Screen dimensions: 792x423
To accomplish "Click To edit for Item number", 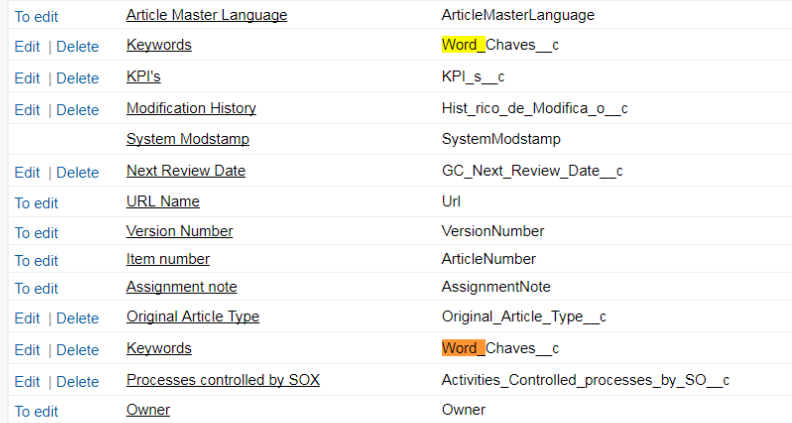I will [36, 261].
